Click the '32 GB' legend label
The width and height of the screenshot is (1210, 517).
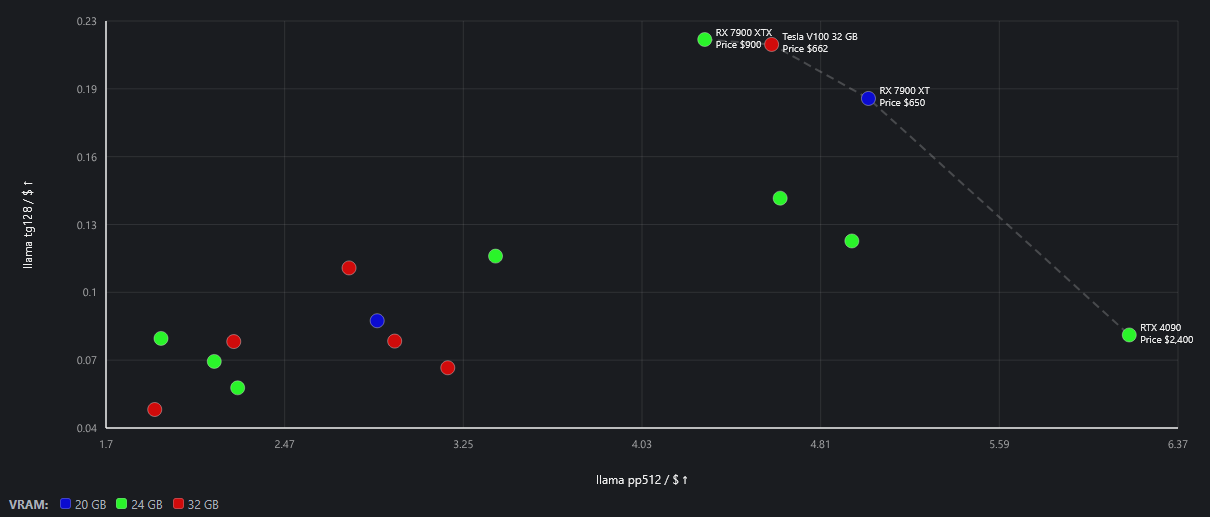click(x=203, y=505)
